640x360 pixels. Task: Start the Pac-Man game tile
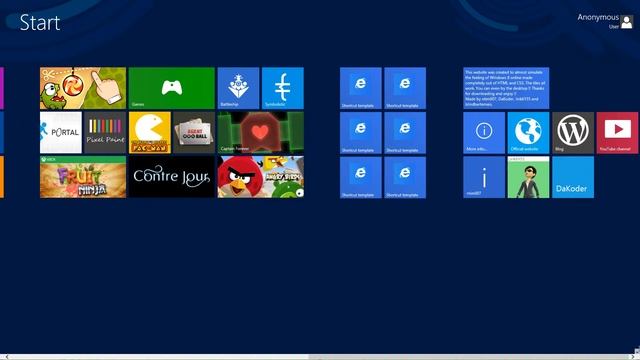150,133
